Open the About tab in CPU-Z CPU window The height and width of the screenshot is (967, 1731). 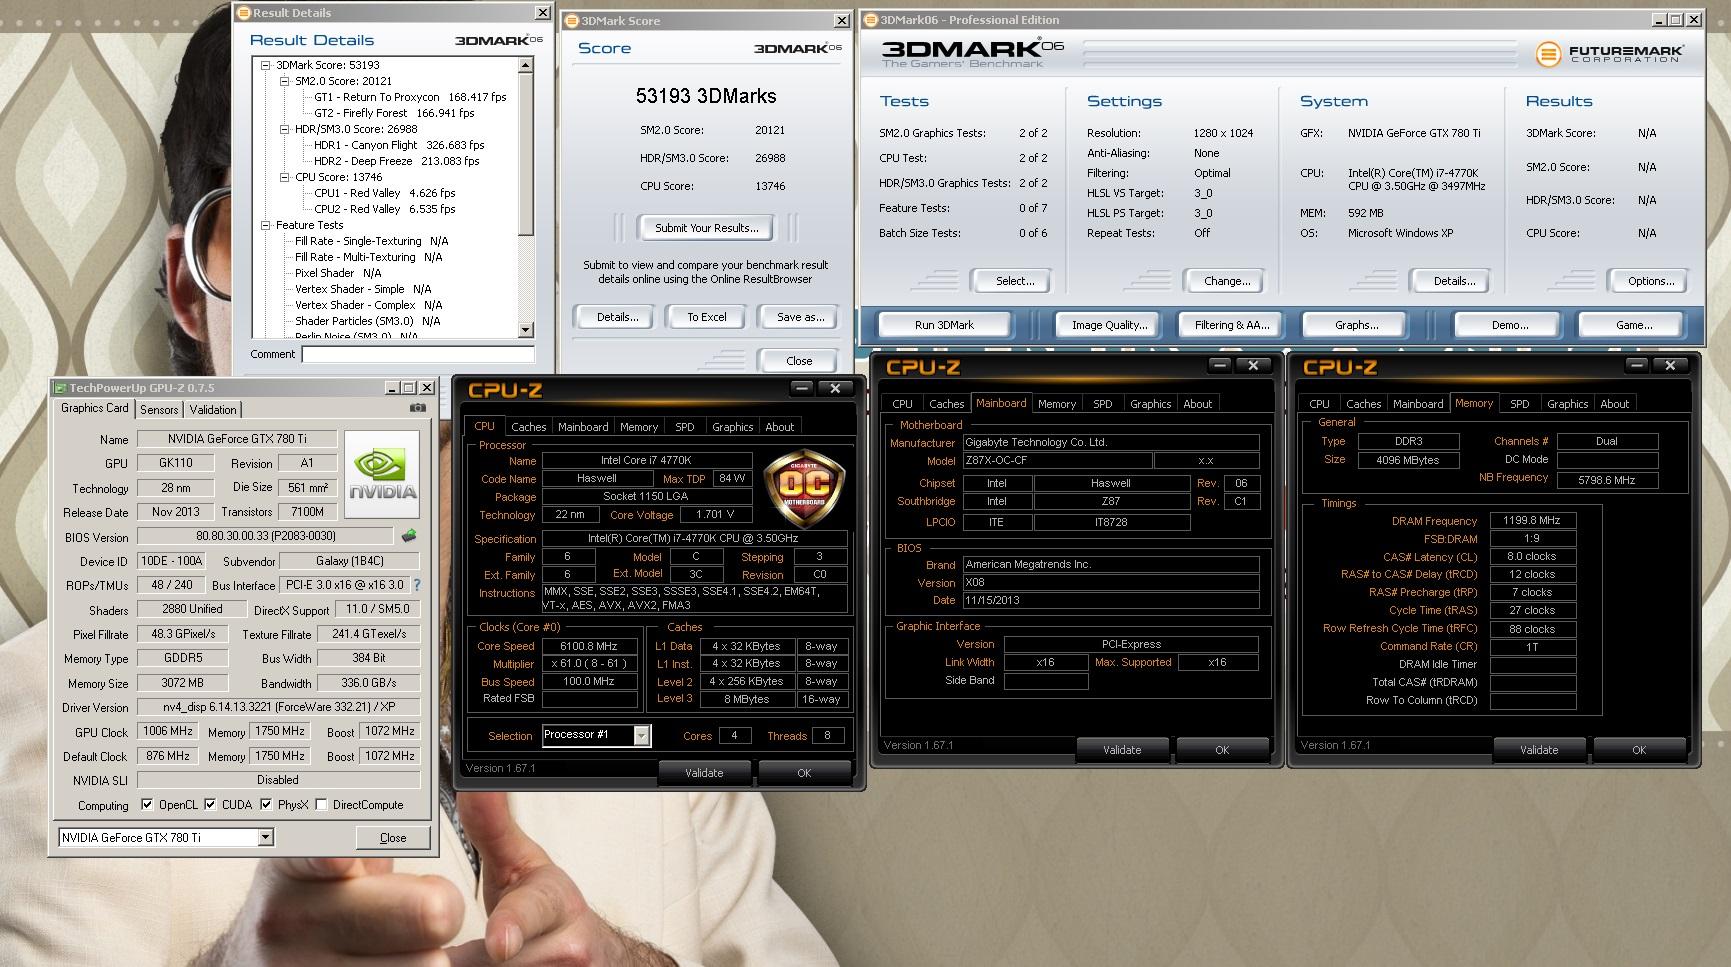tap(779, 427)
